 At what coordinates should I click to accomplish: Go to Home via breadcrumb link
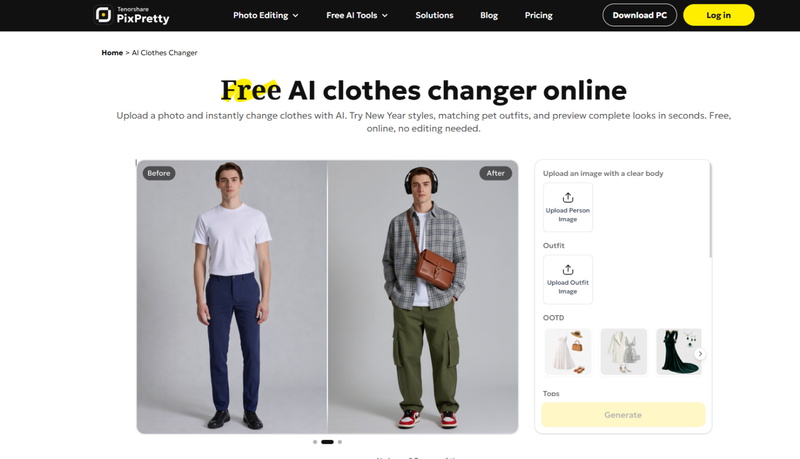[112, 53]
